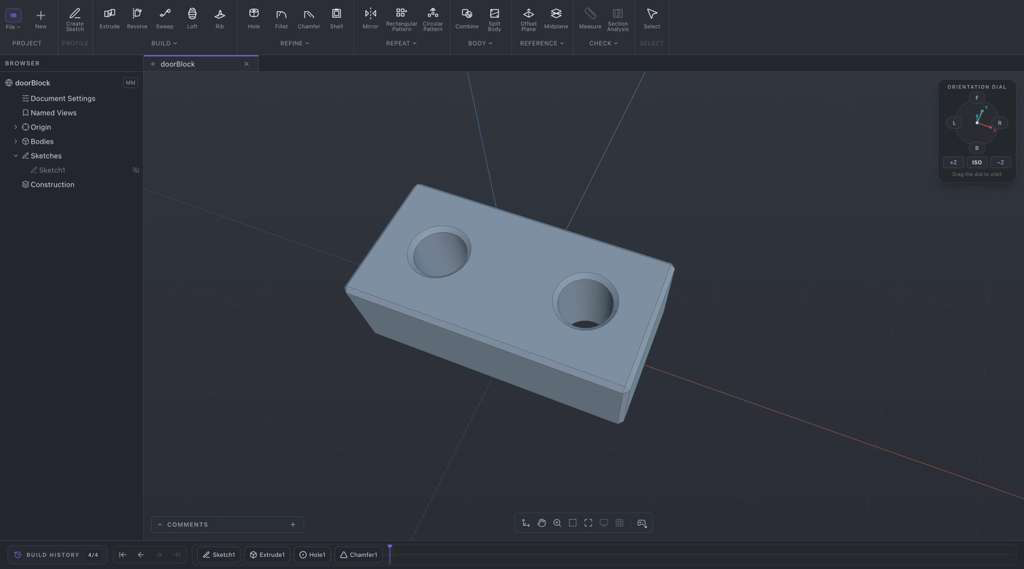Click the fit-to-screen icon in view toolbar
1024x569 pixels.
point(588,523)
